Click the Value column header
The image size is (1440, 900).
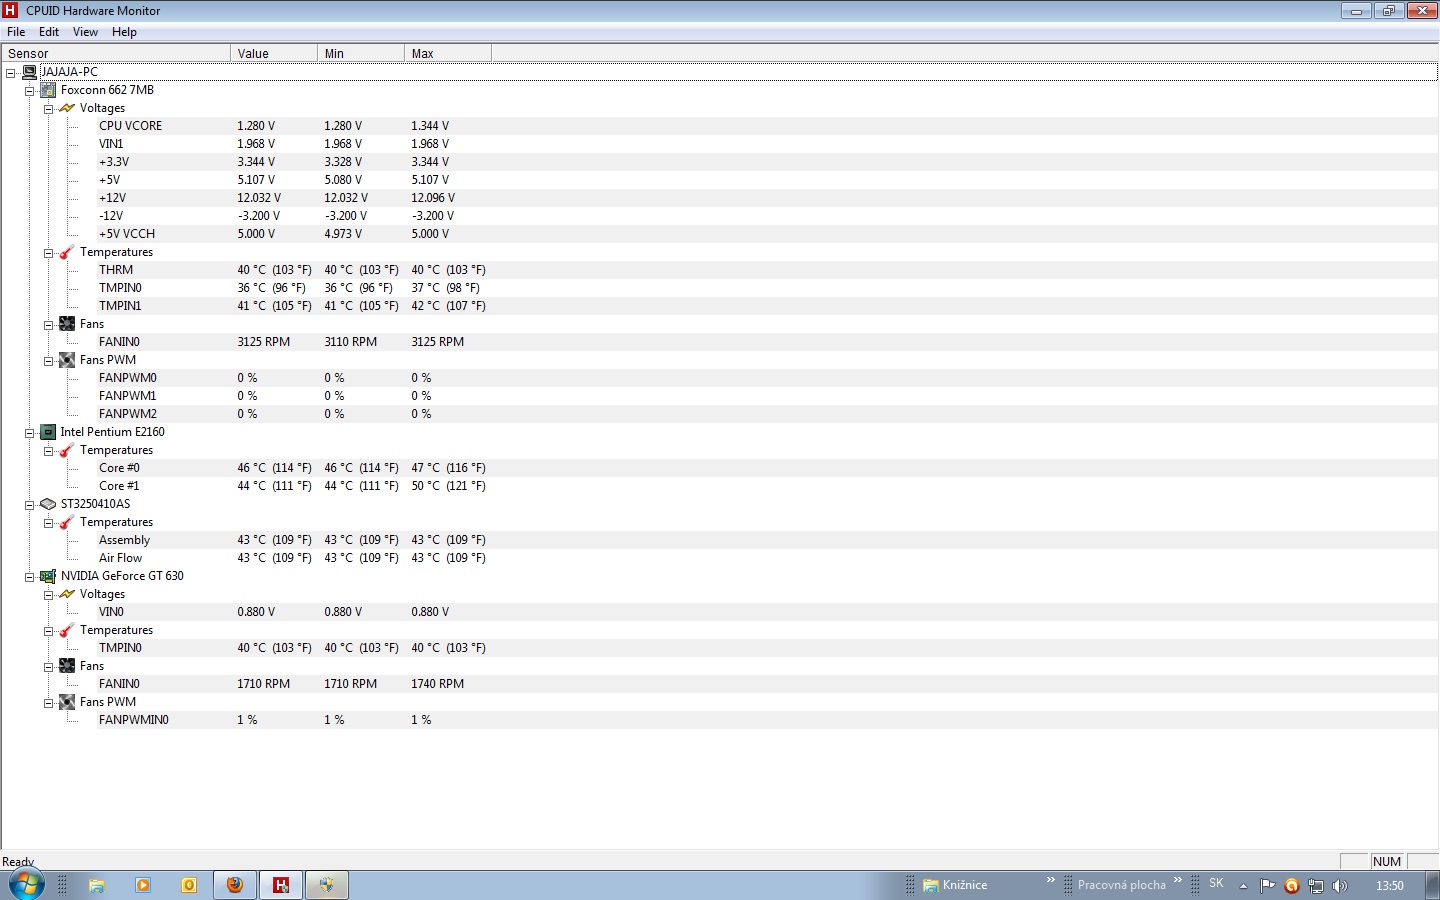274,54
